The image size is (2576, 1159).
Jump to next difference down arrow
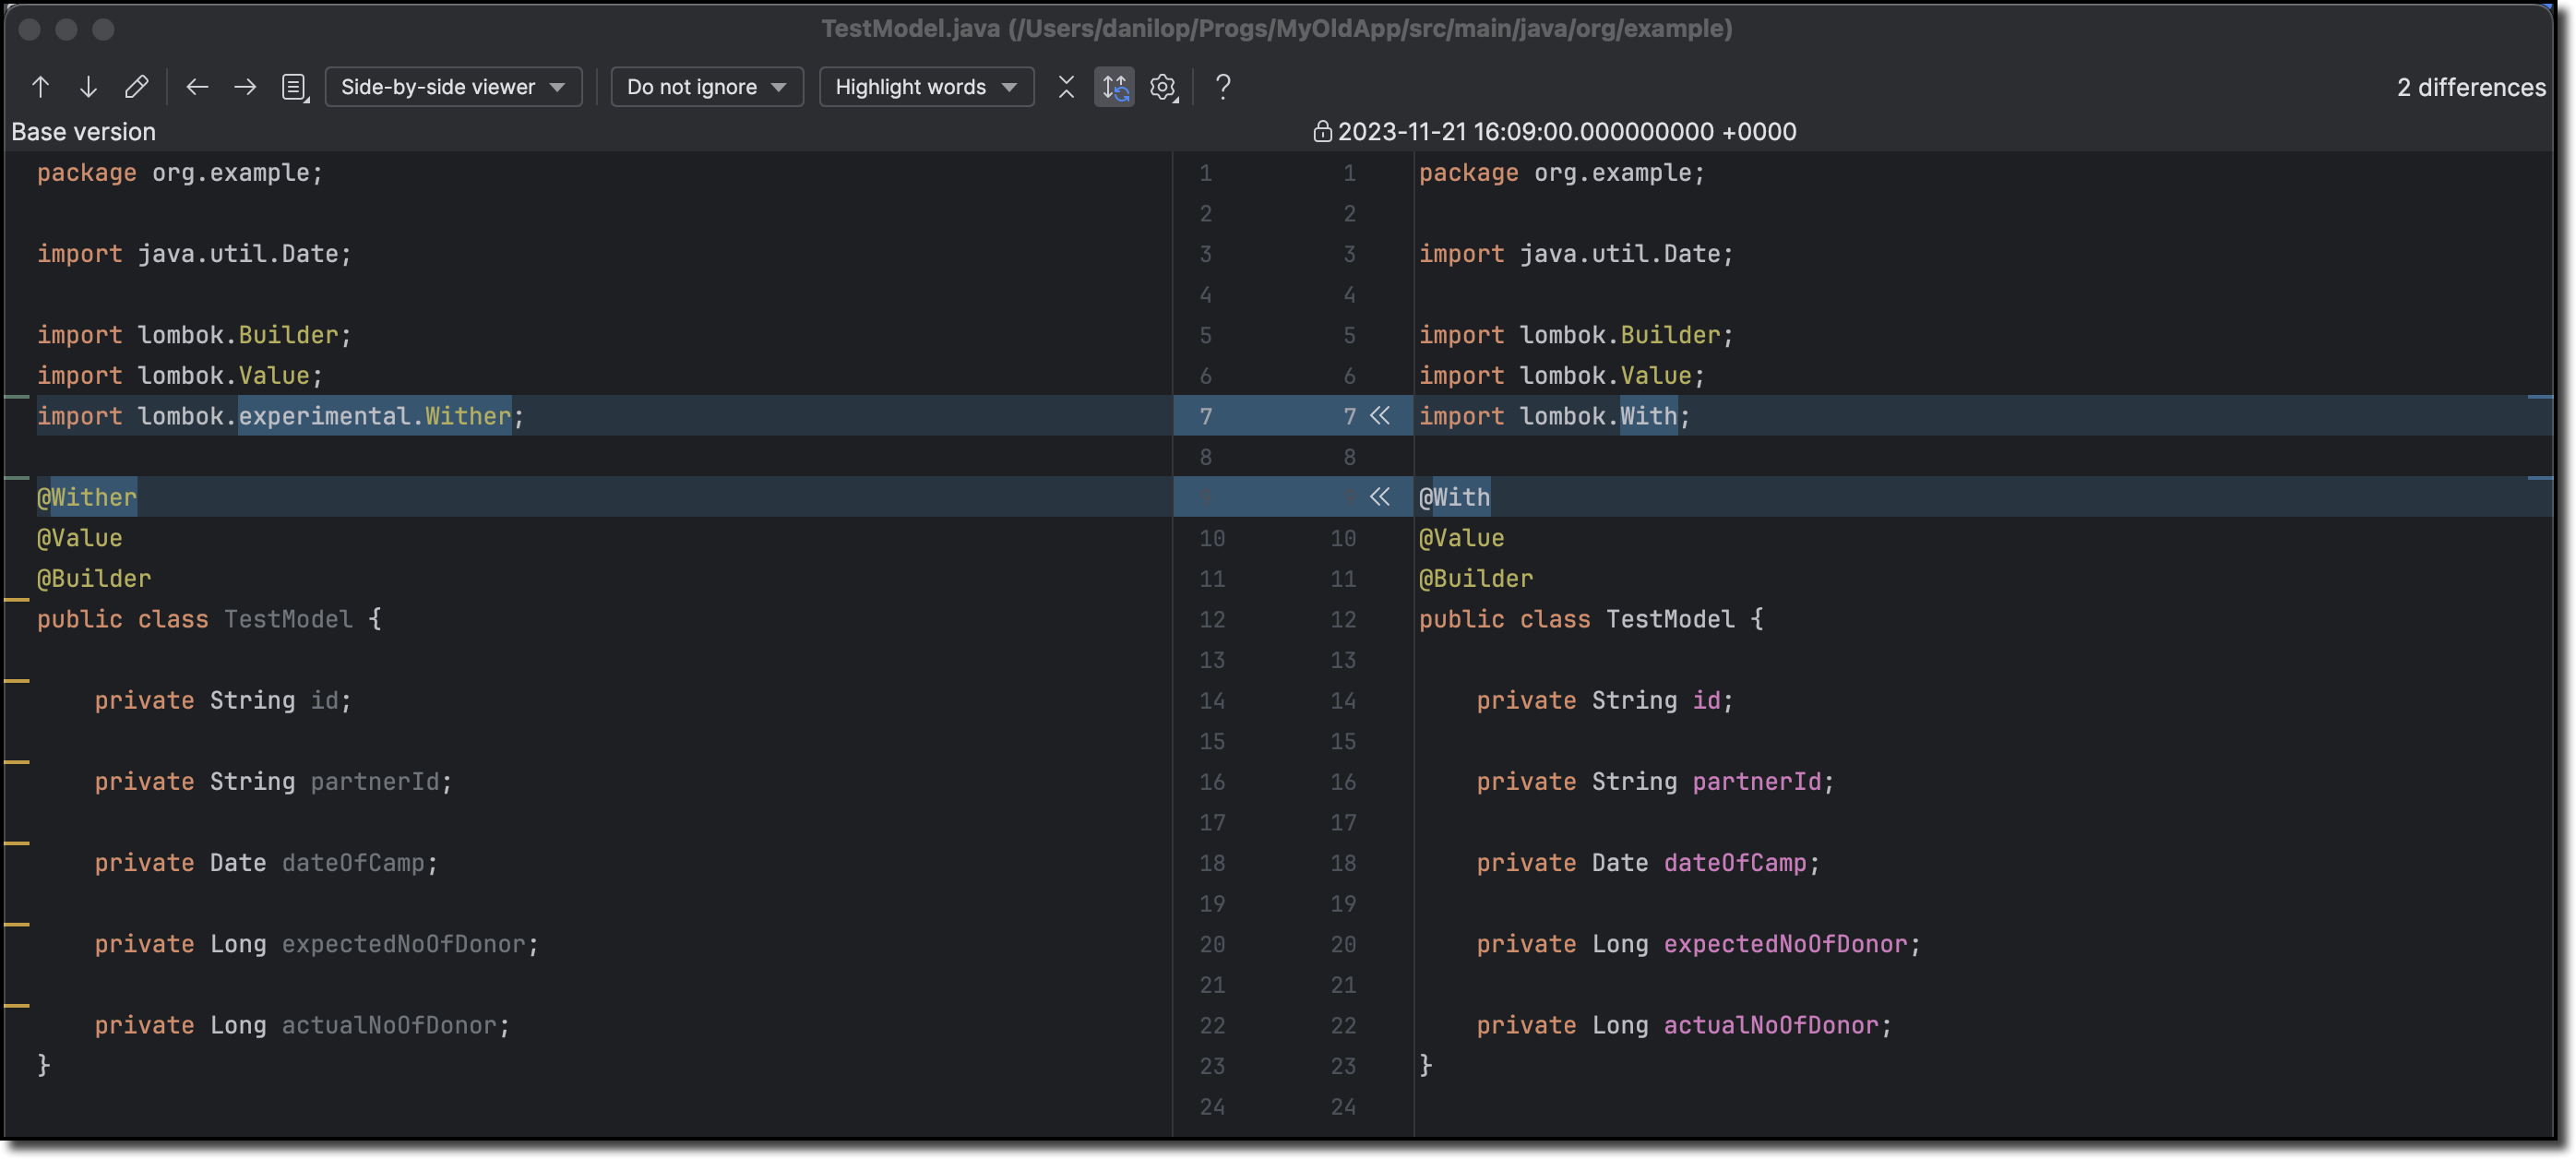[x=88, y=87]
